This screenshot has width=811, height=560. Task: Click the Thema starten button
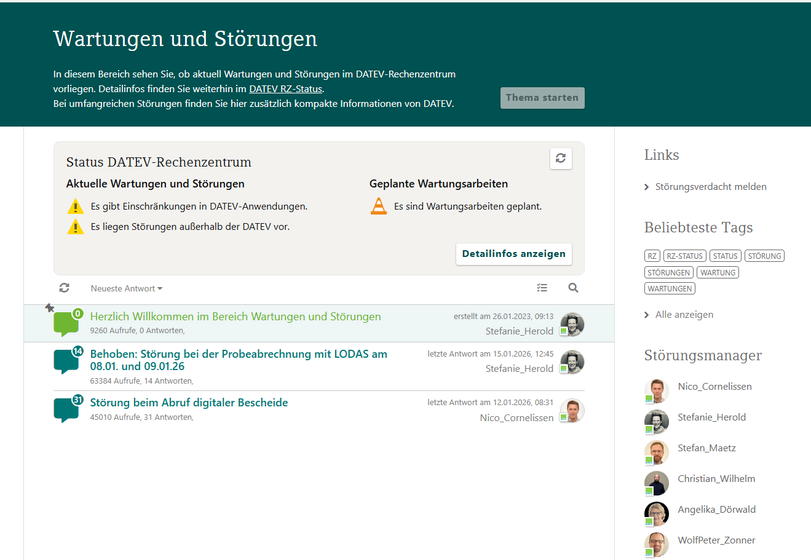coord(542,98)
